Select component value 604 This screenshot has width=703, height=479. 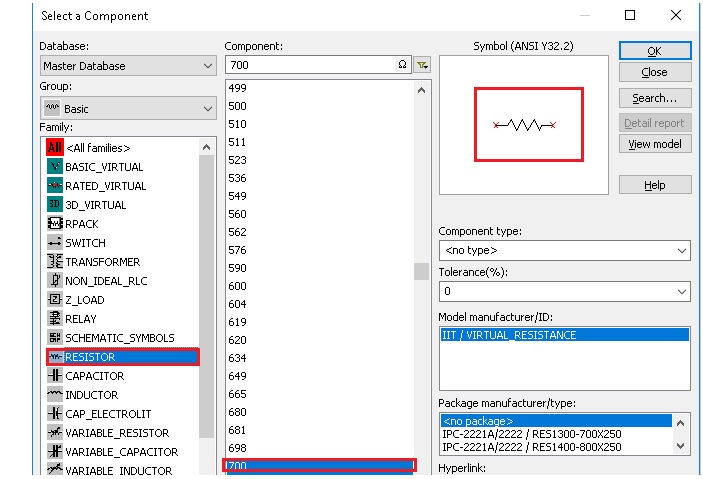click(x=237, y=304)
